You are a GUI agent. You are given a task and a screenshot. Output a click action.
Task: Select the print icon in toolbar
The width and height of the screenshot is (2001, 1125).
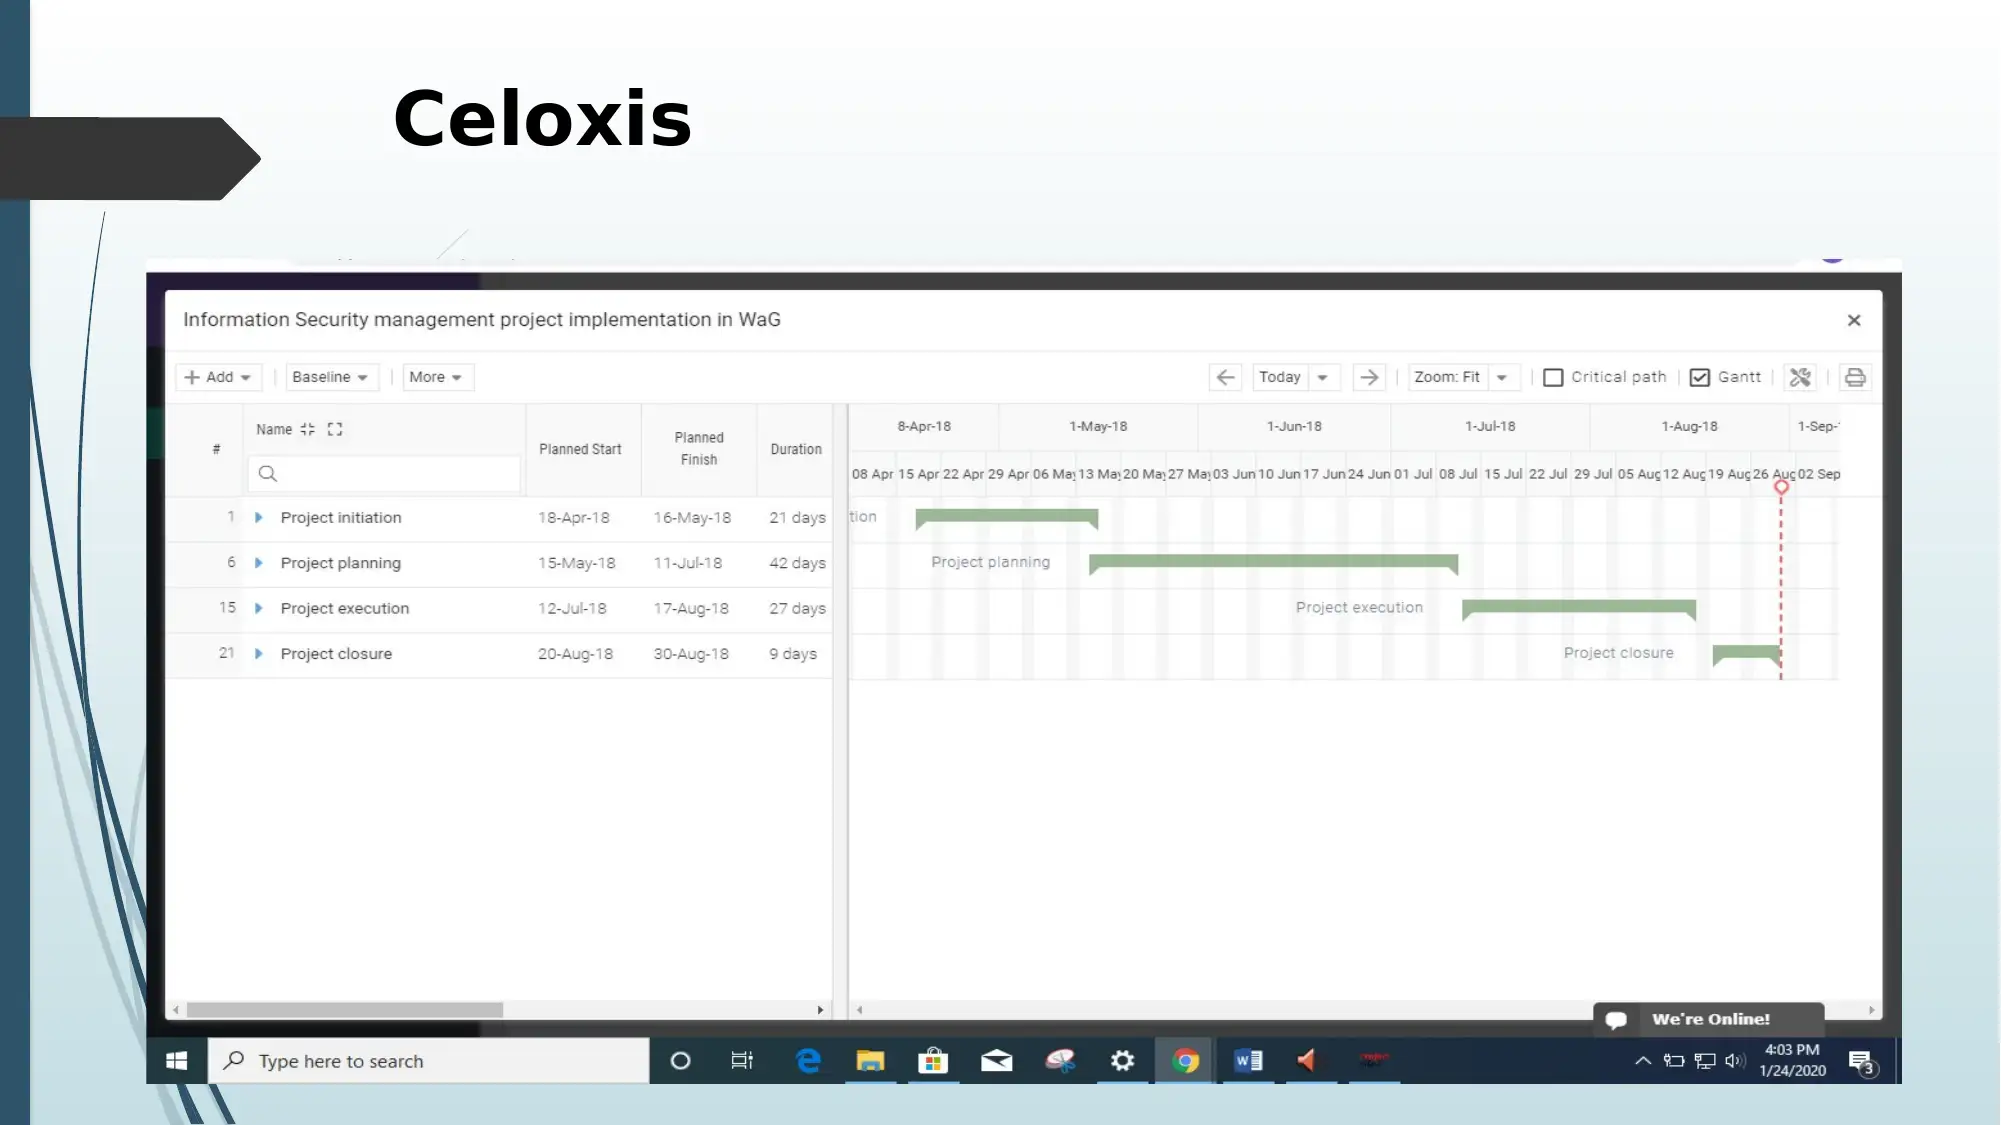1855,376
